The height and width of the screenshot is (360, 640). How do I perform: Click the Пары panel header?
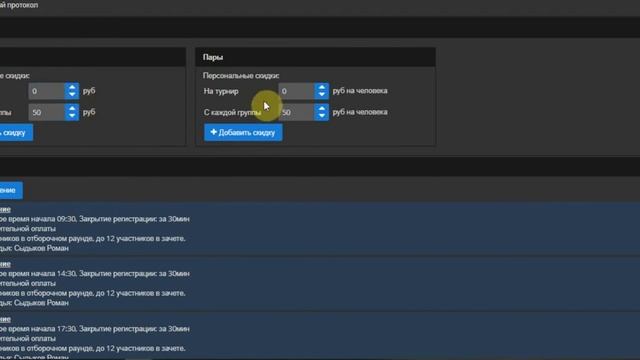tap(315, 57)
